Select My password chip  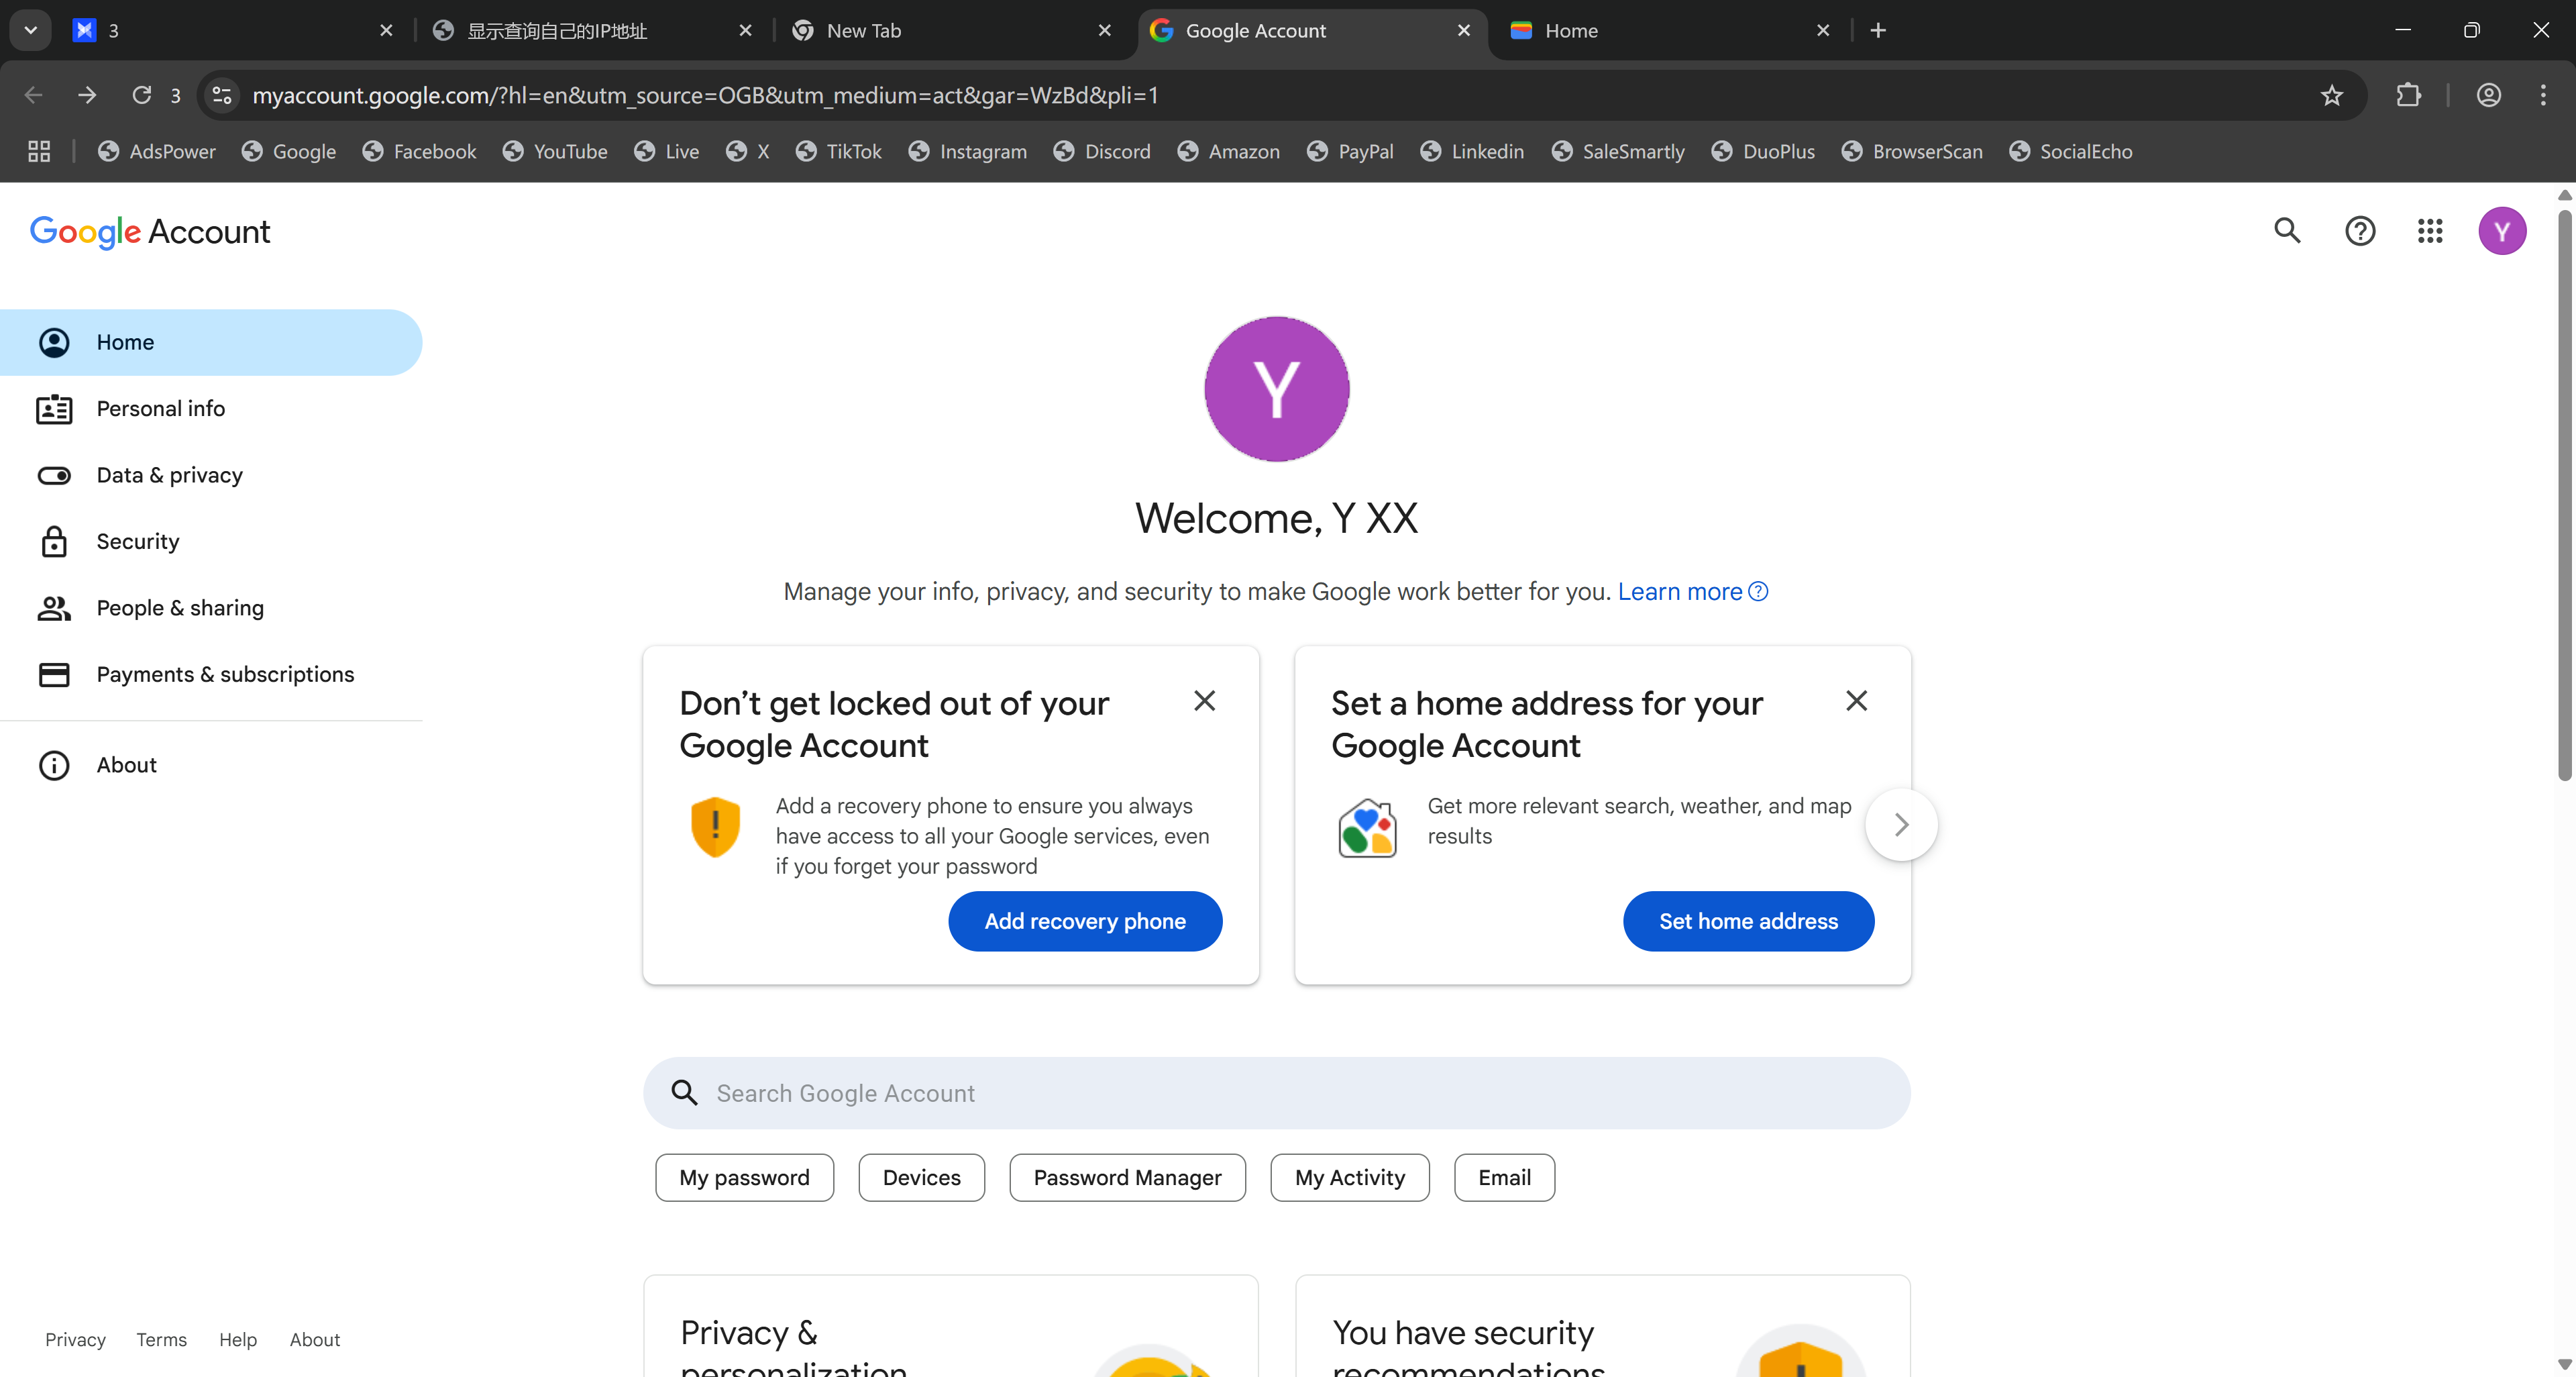[x=744, y=1178]
